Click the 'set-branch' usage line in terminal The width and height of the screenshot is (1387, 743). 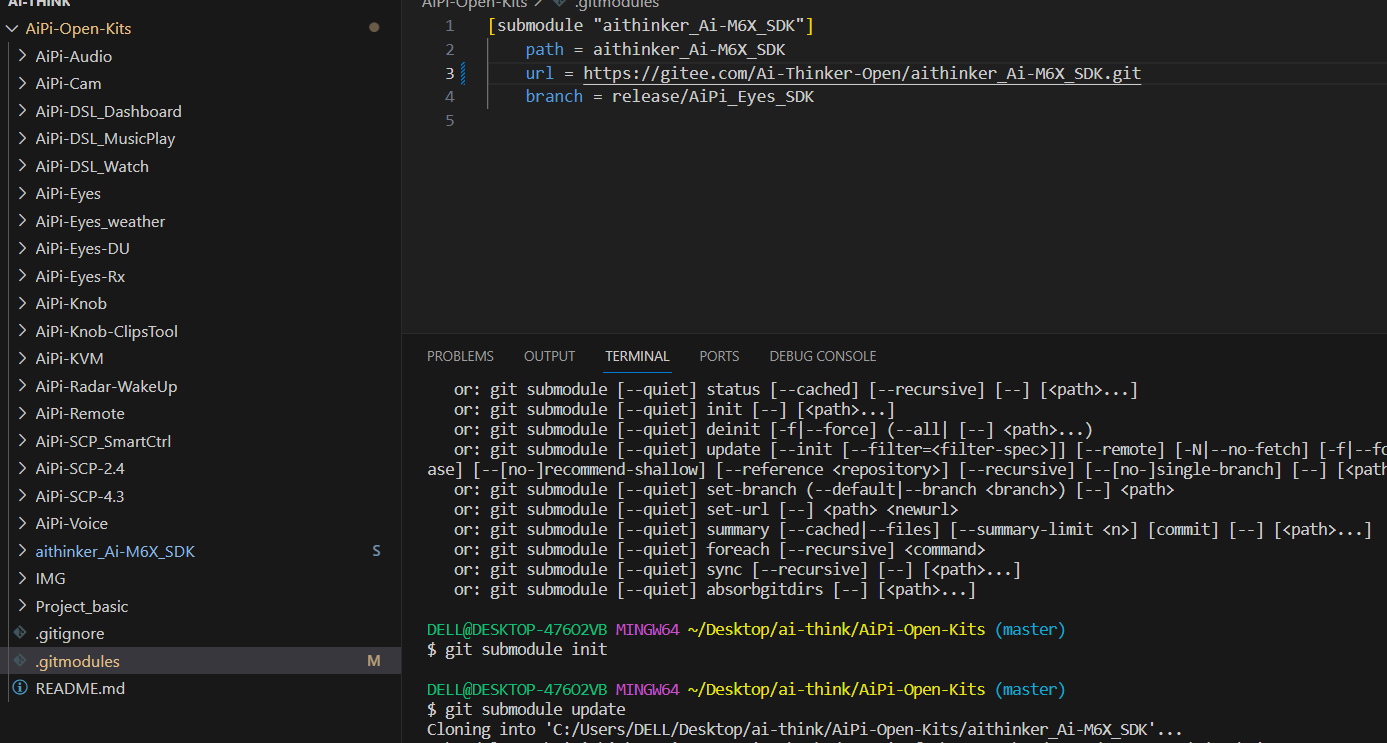click(x=813, y=490)
